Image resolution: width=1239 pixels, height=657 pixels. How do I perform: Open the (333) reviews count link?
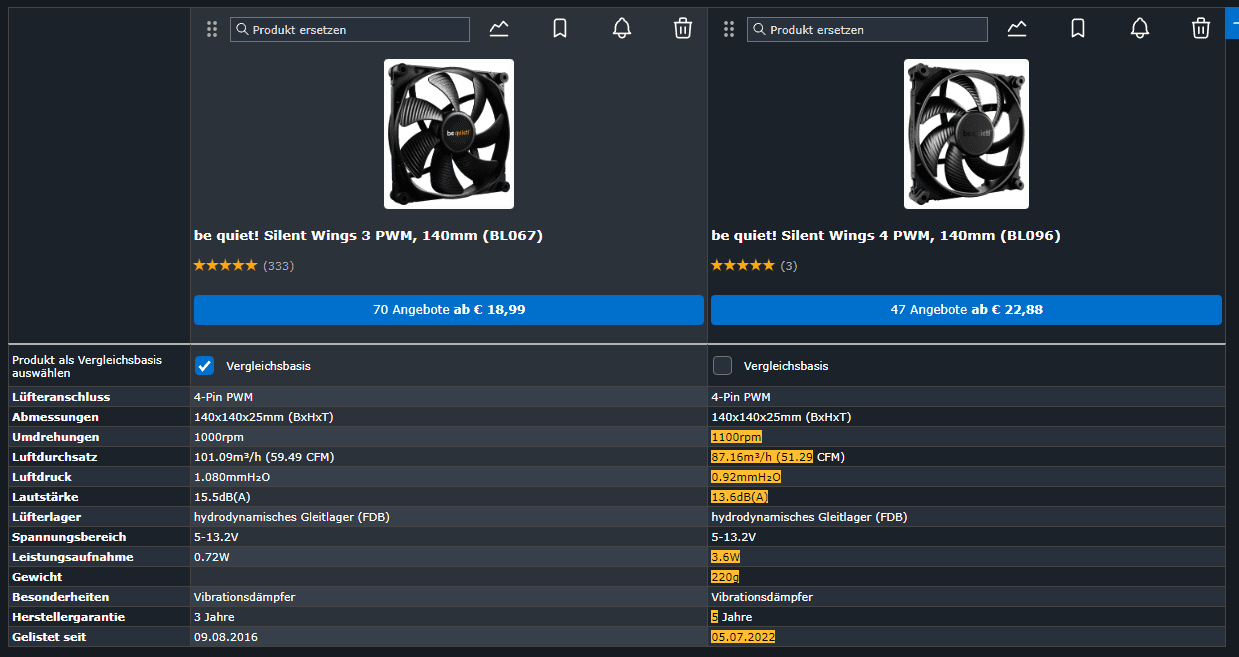[x=278, y=266]
